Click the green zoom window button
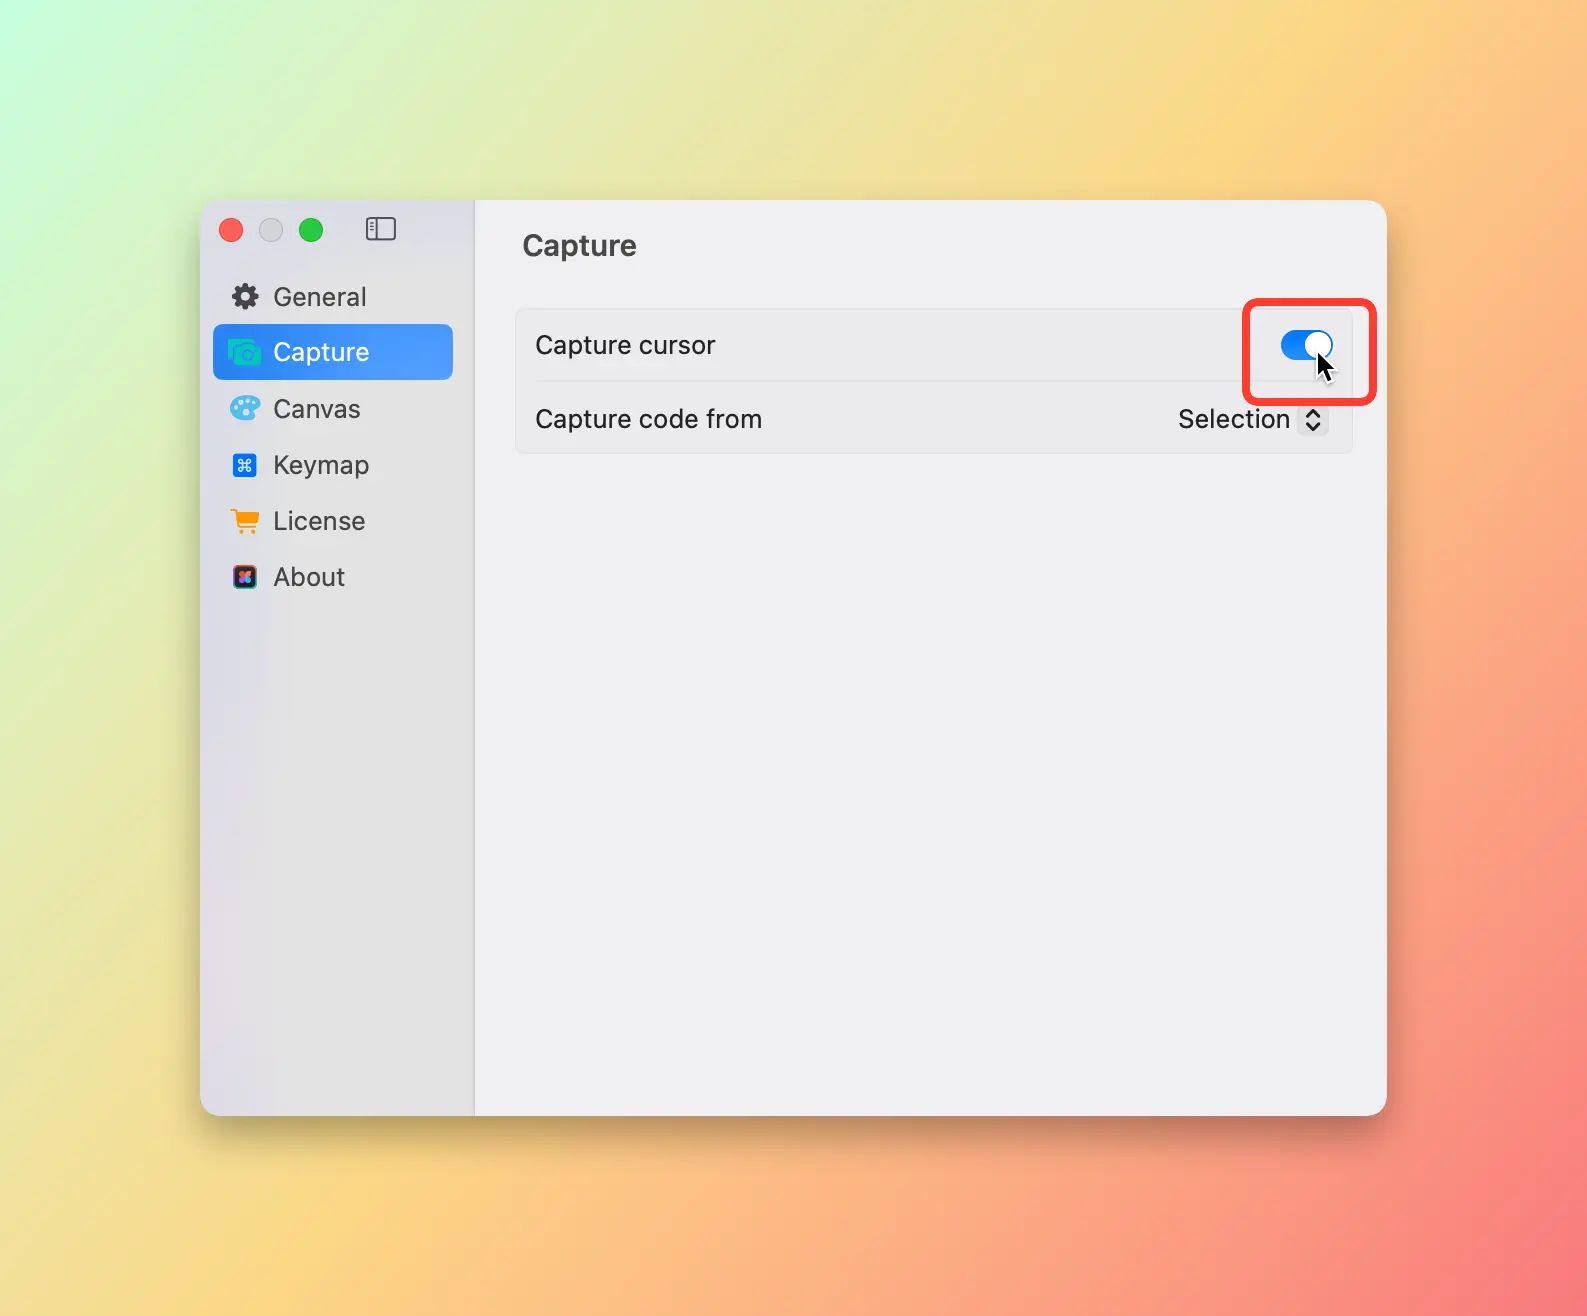The height and width of the screenshot is (1316, 1587). (x=311, y=230)
